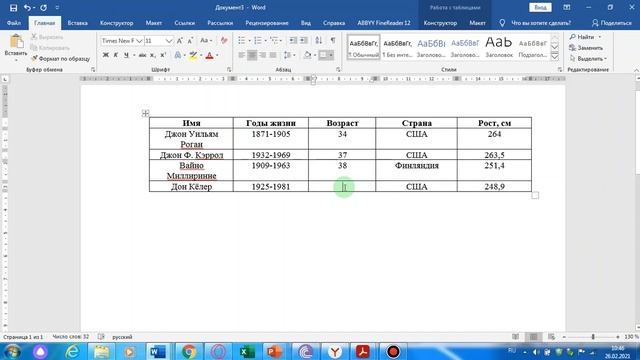The image size is (640, 360).
Task: Toggle underline (Ч) formatting
Action: [x=126, y=55]
